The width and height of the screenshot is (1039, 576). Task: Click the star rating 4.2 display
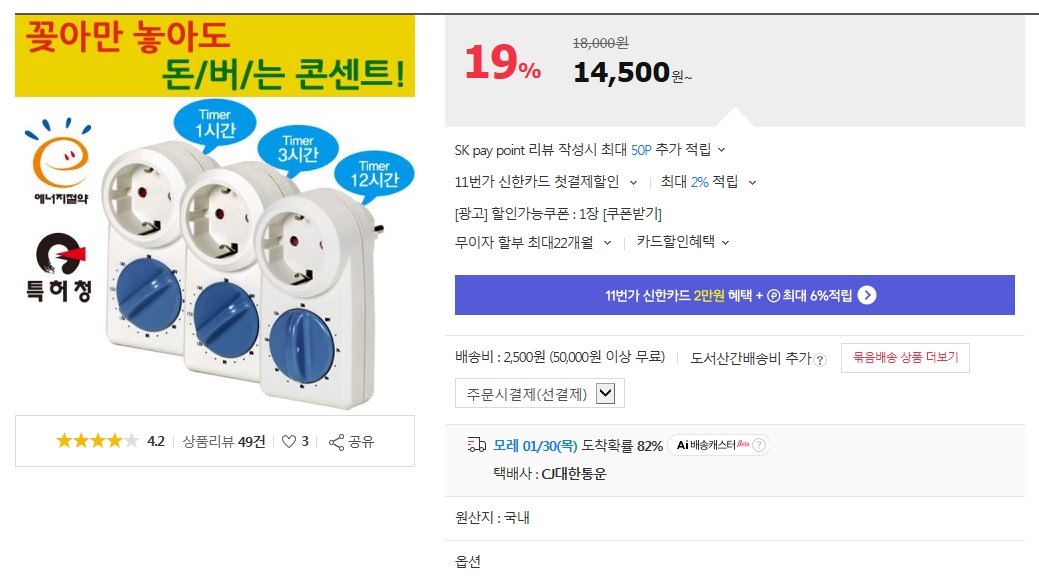point(110,441)
